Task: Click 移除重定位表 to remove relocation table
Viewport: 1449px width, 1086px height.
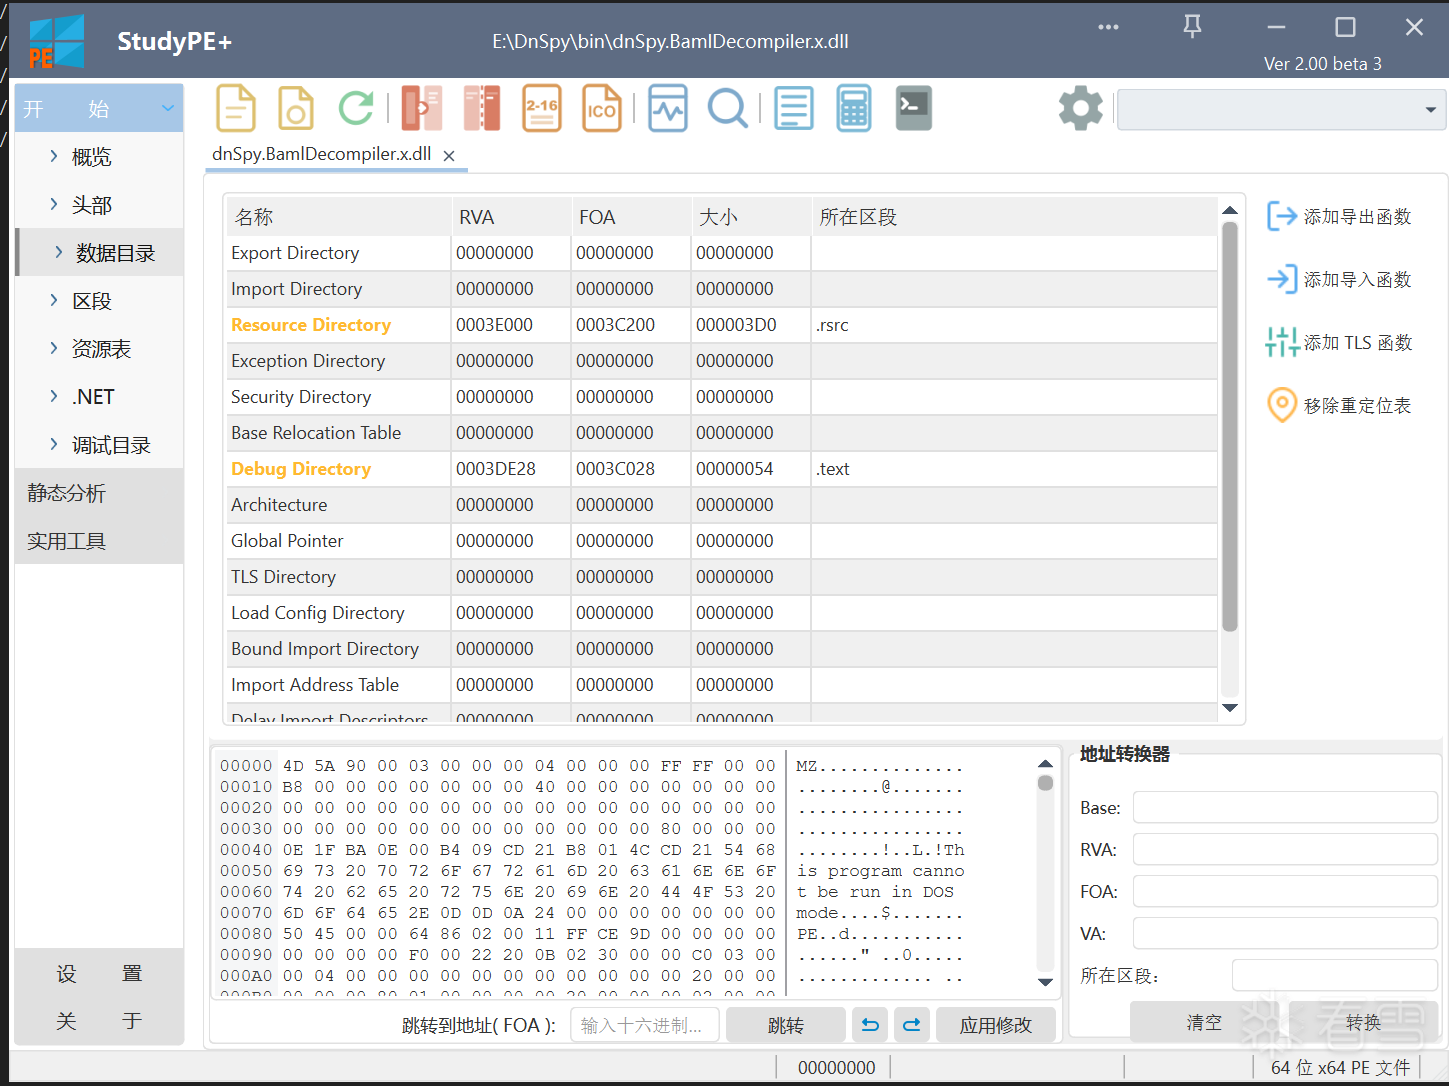Action: pyautogui.click(x=1358, y=405)
